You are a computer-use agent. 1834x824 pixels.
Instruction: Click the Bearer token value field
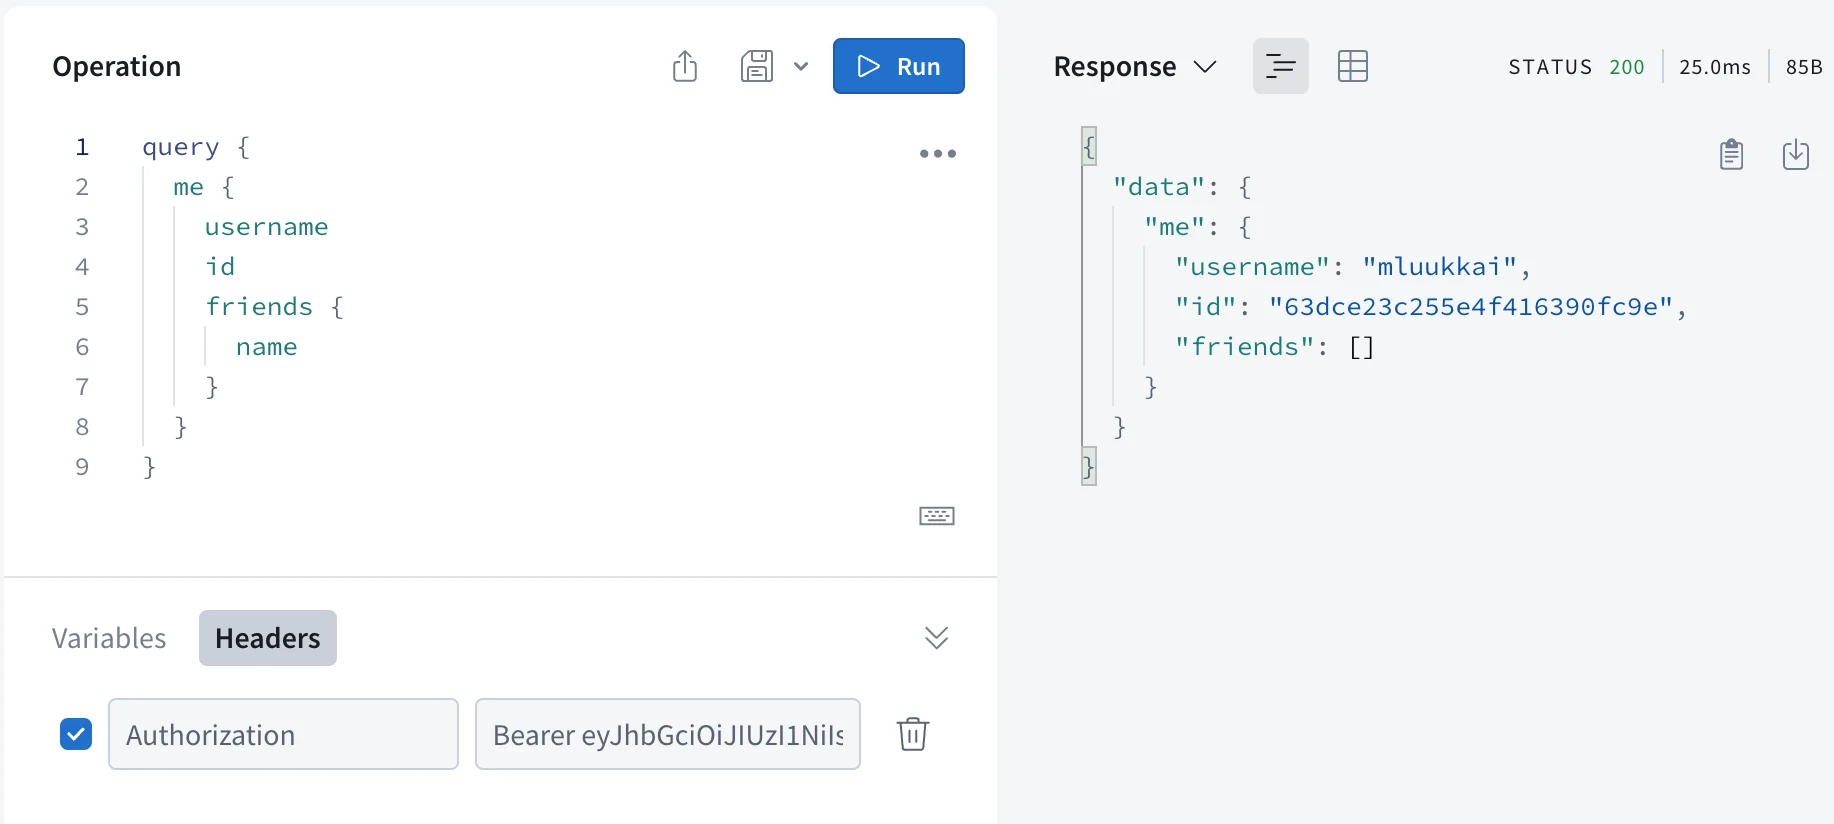click(668, 734)
